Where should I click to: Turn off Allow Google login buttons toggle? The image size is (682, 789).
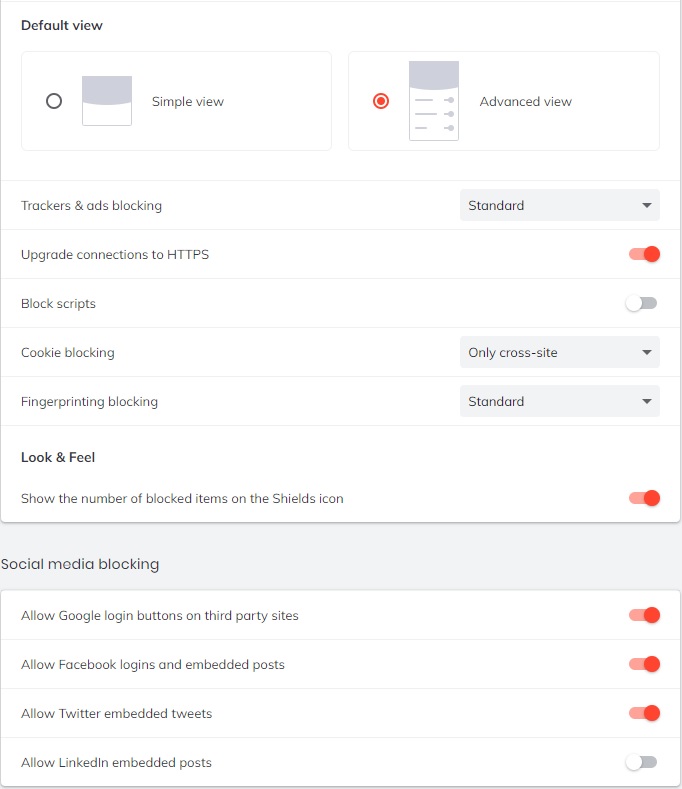point(644,615)
